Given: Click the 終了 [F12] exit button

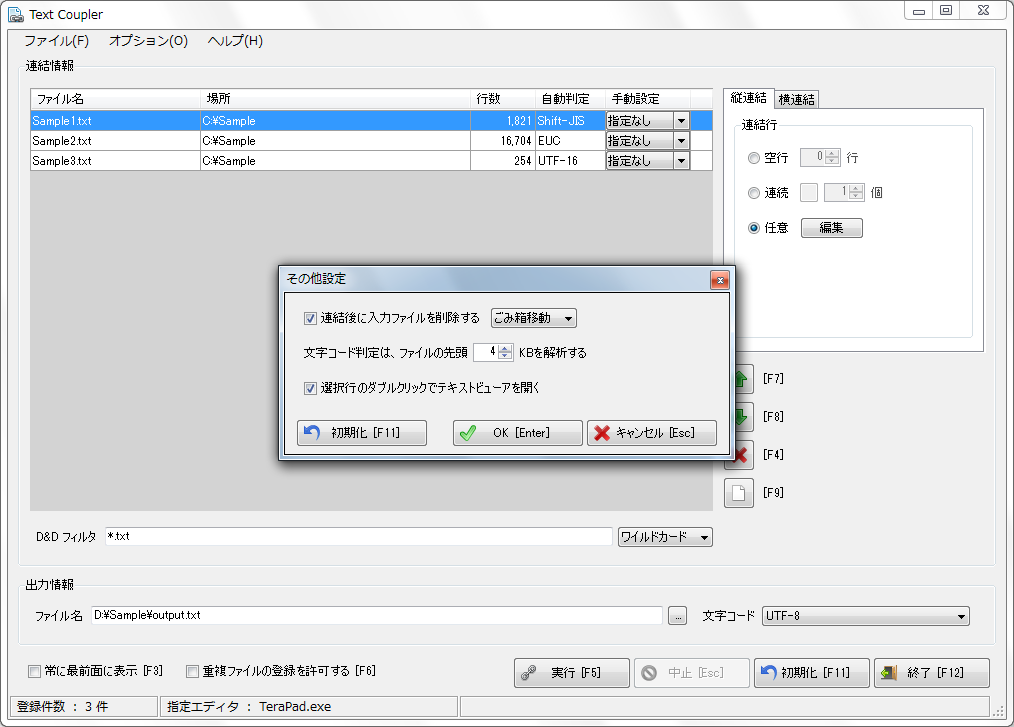Looking at the screenshot, I should [x=931, y=673].
